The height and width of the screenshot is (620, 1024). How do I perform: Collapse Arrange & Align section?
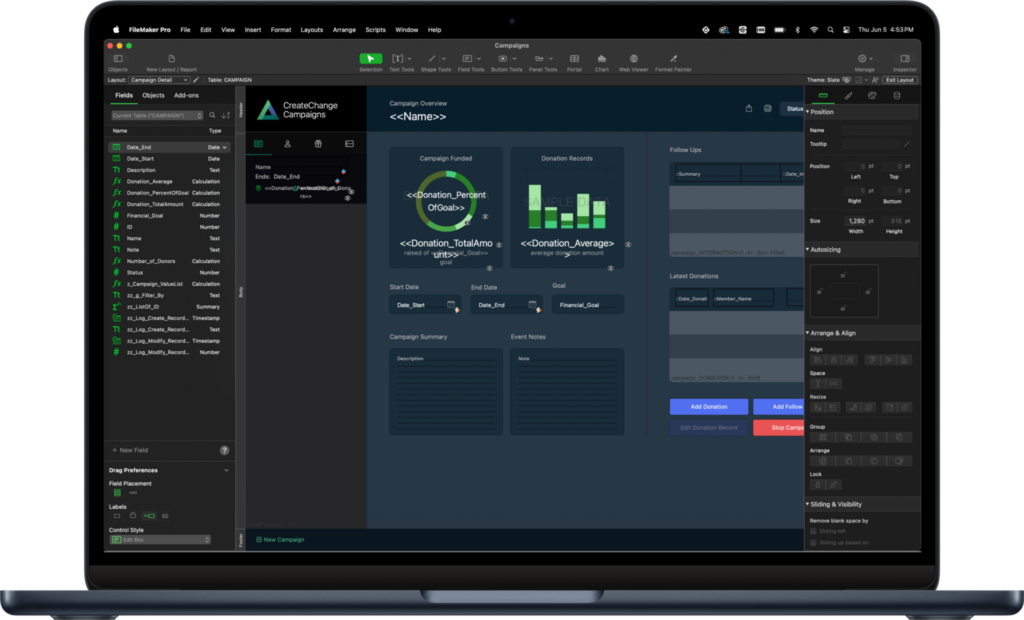(x=808, y=333)
